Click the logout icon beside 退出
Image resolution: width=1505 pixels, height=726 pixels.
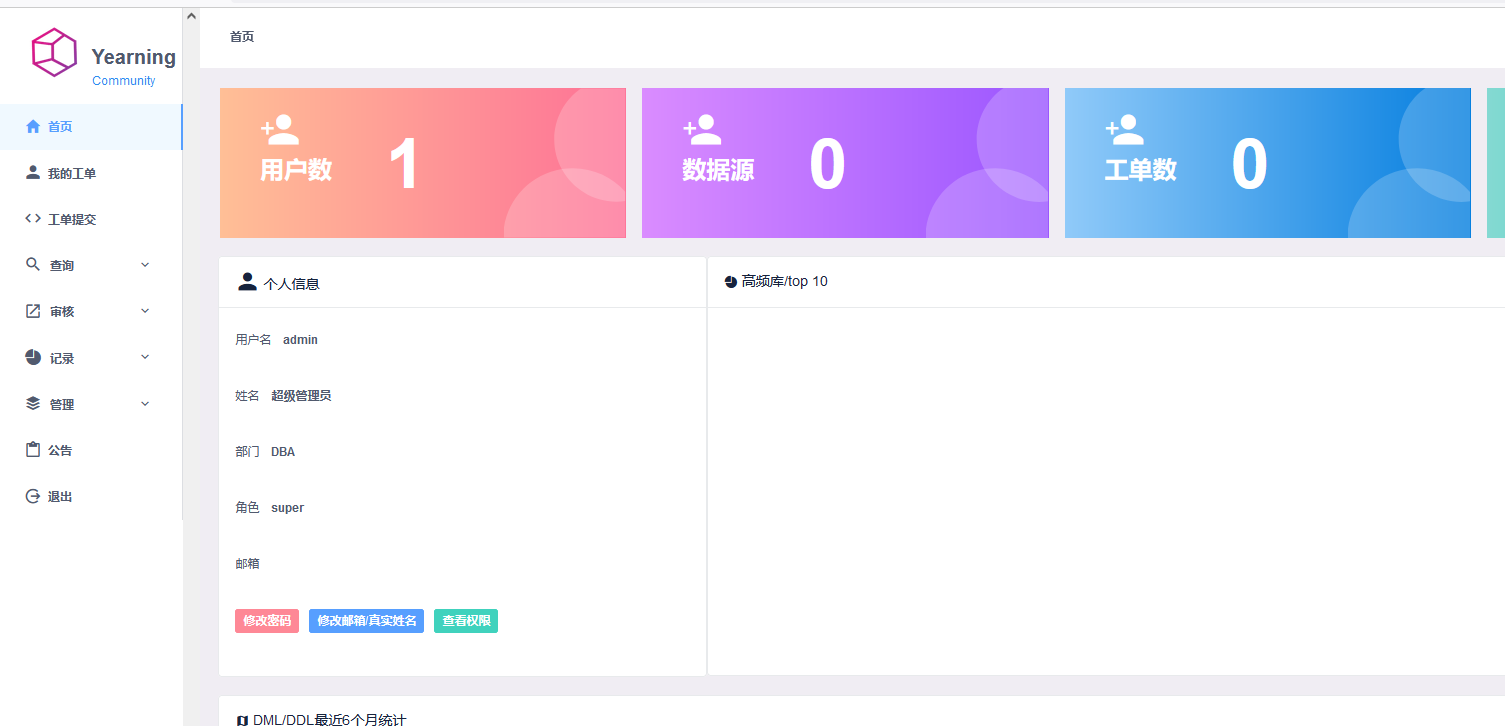(x=33, y=496)
